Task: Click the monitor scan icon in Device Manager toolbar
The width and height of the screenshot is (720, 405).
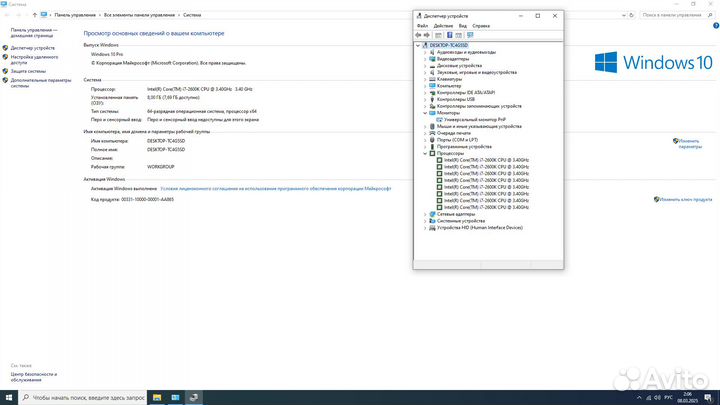Action: coord(470,35)
